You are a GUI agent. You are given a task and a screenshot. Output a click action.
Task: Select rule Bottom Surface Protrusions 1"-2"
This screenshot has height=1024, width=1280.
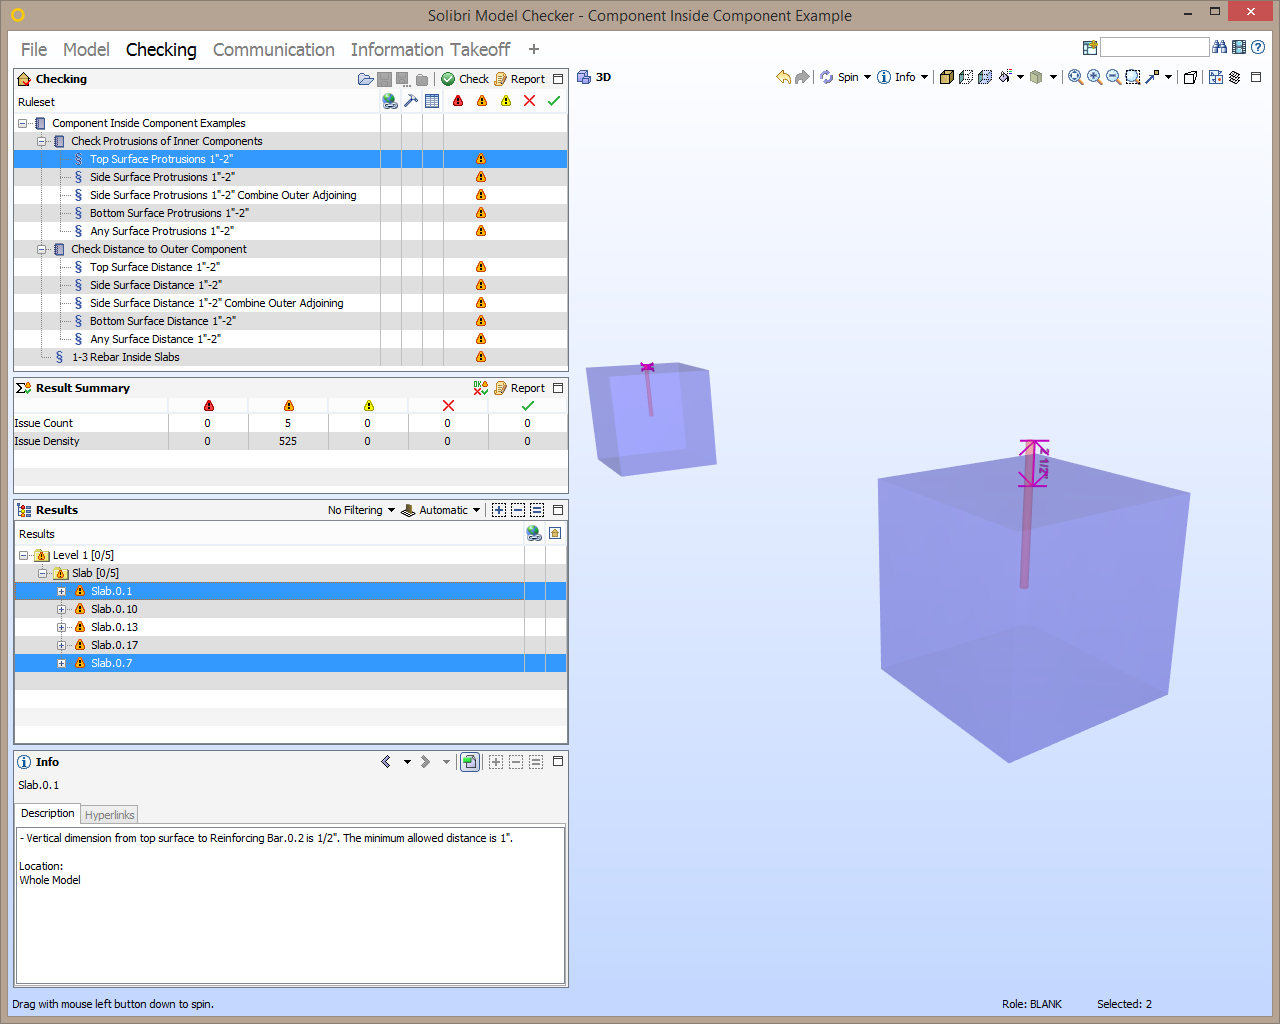point(169,213)
